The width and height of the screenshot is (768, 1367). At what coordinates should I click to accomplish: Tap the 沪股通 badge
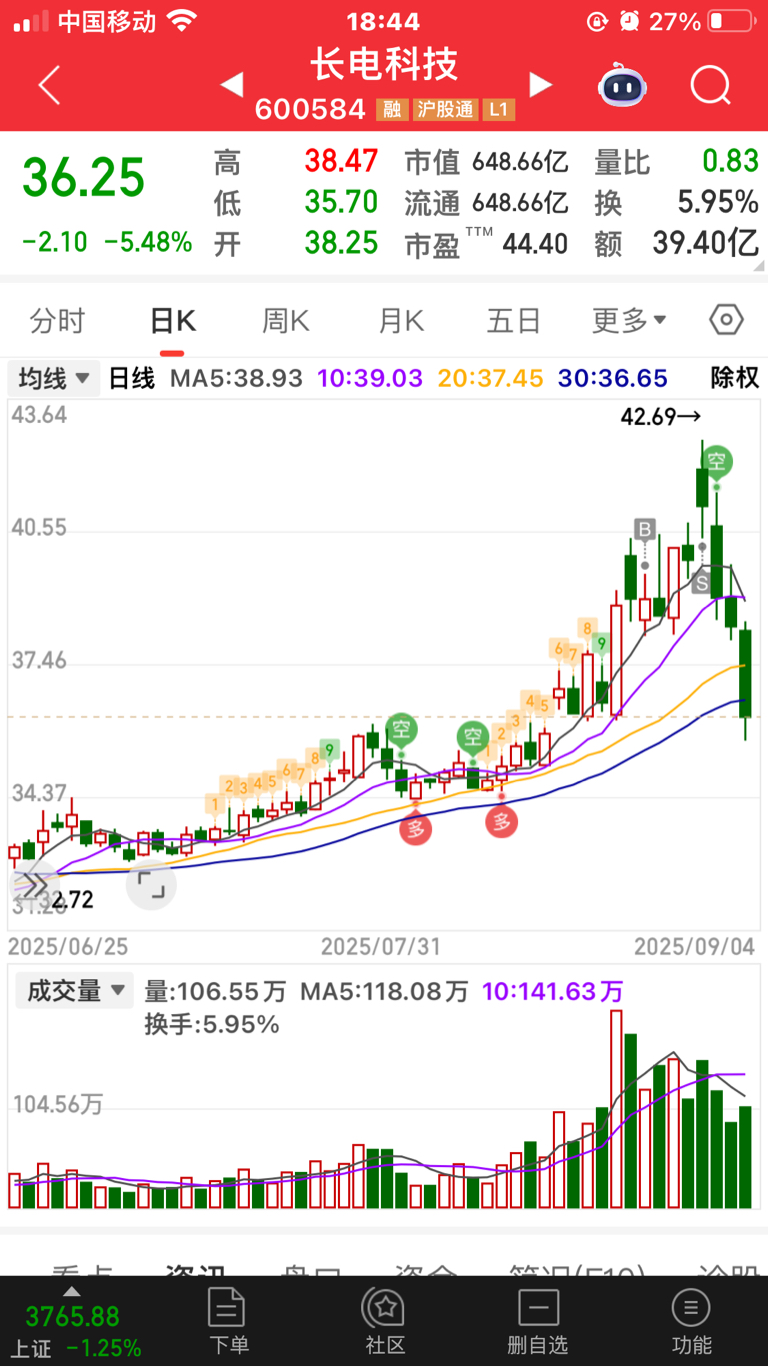(445, 110)
